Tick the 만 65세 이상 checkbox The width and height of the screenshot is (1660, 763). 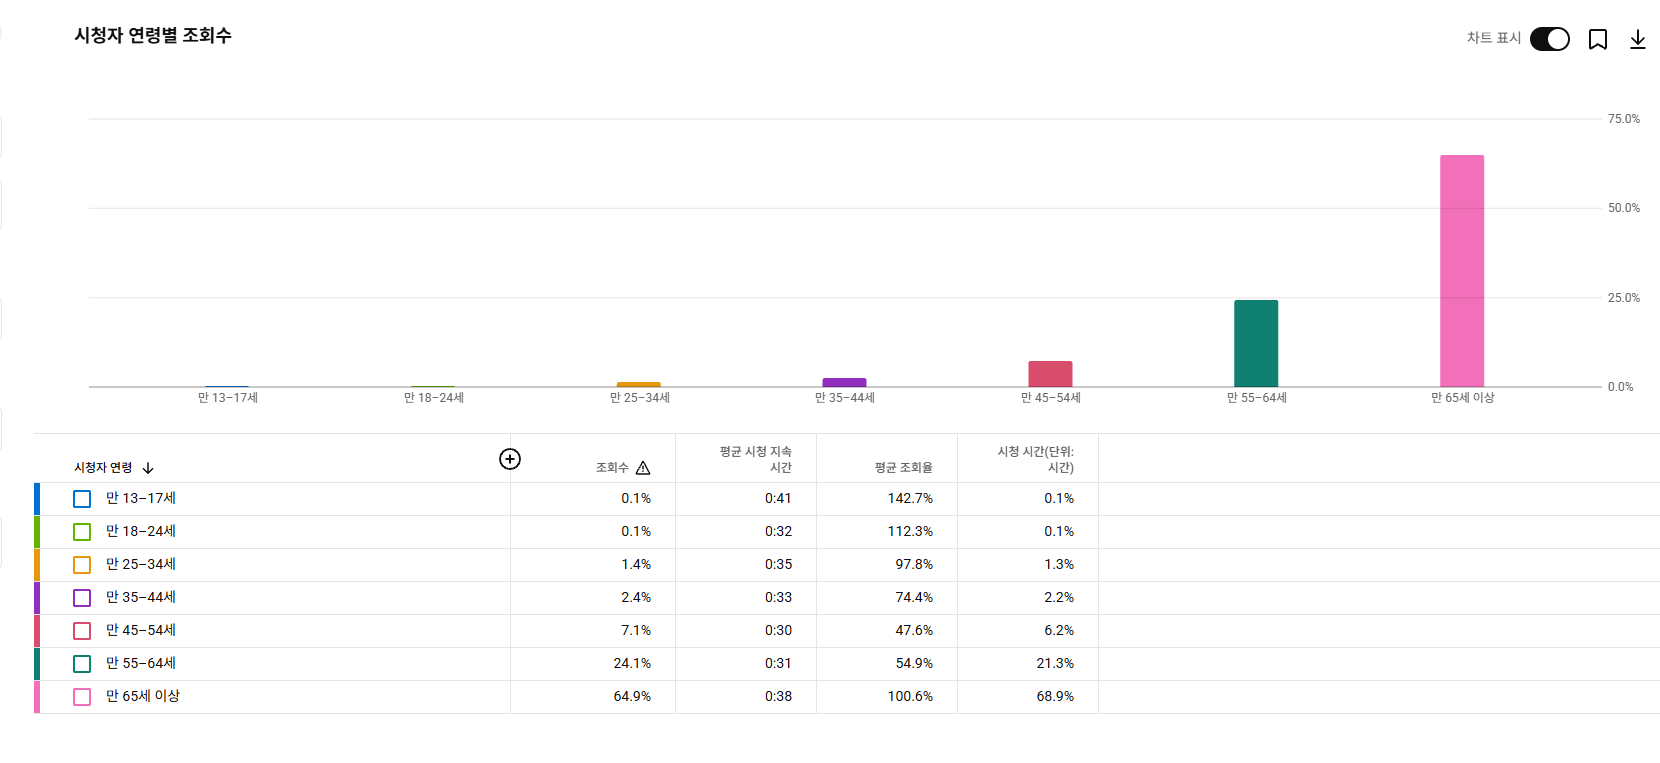pyautogui.click(x=82, y=697)
